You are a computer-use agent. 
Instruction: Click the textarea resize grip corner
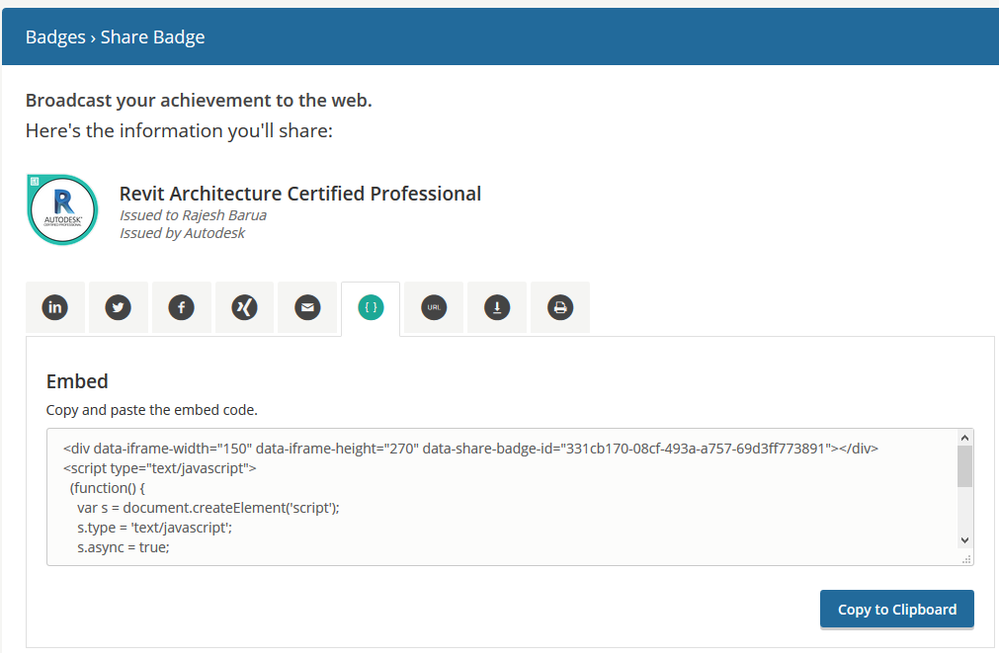coord(967,559)
